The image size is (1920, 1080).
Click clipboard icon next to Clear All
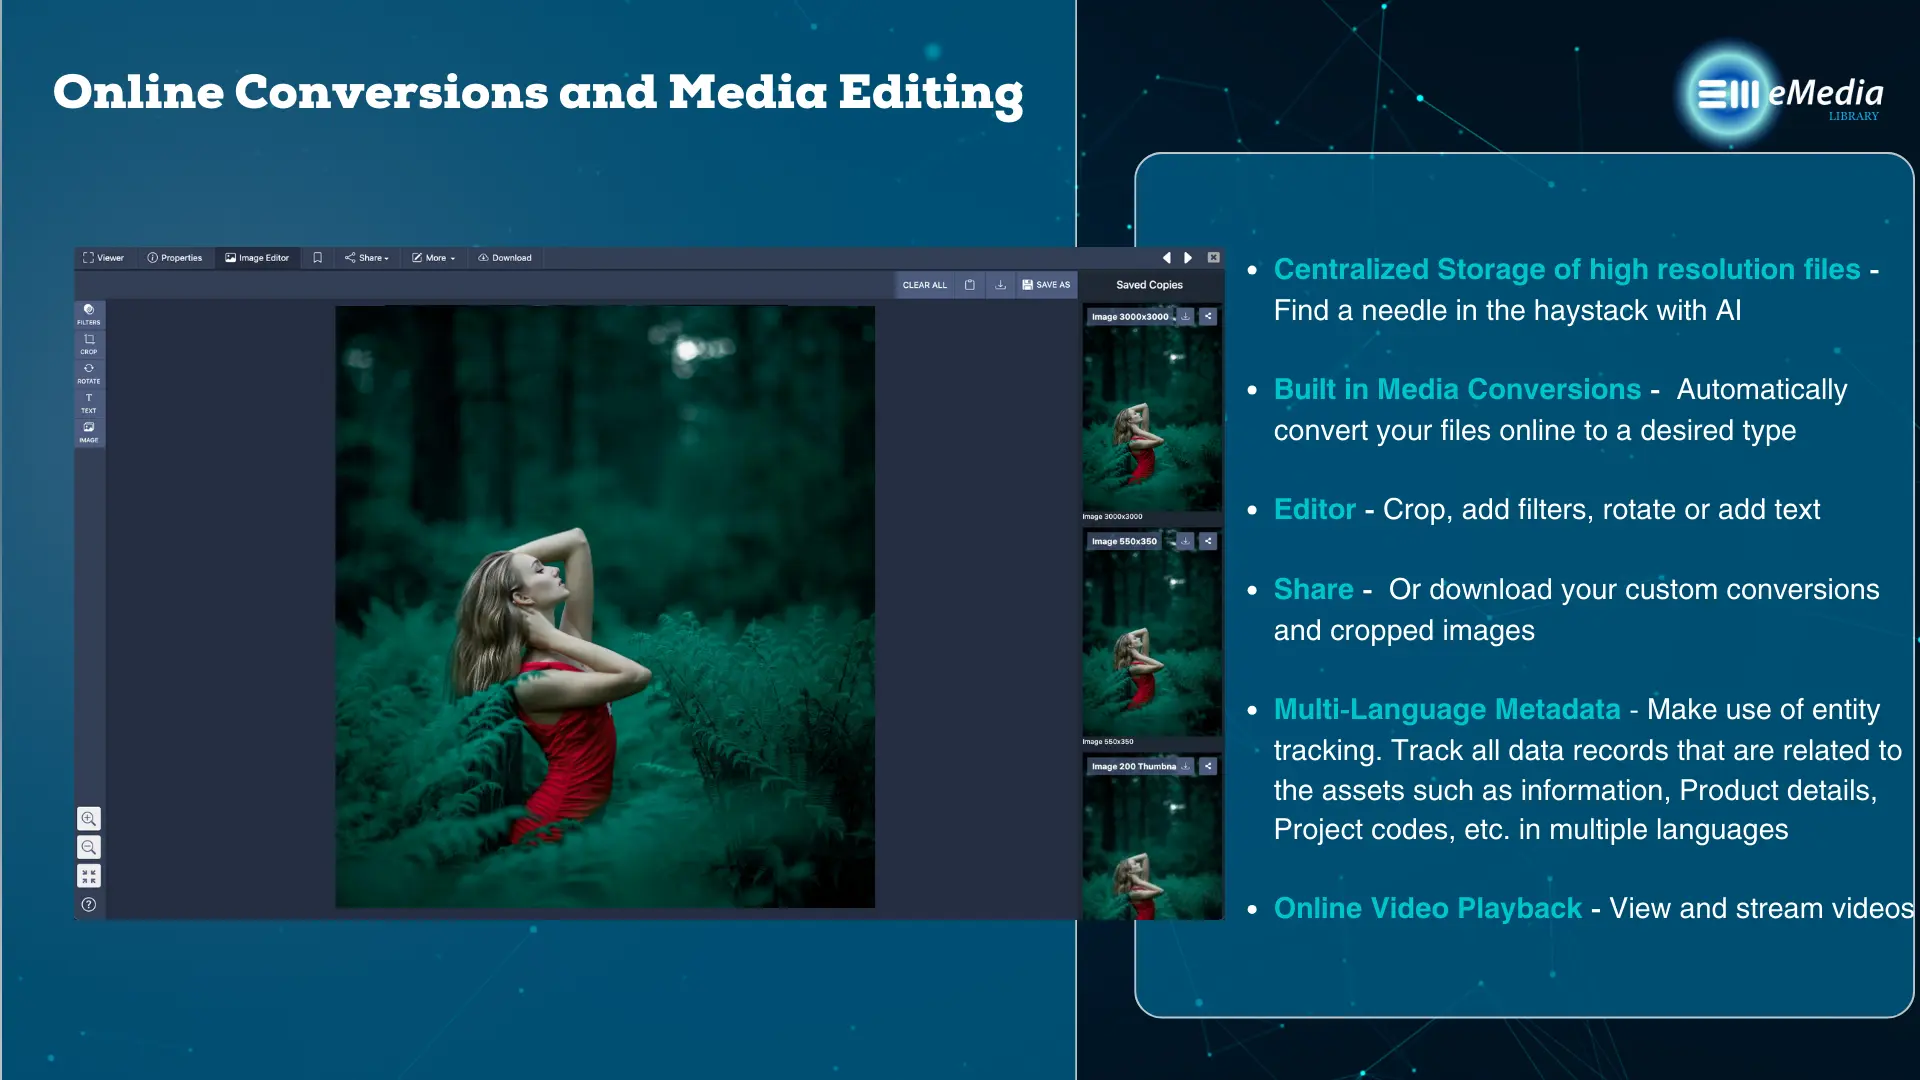click(x=969, y=285)
